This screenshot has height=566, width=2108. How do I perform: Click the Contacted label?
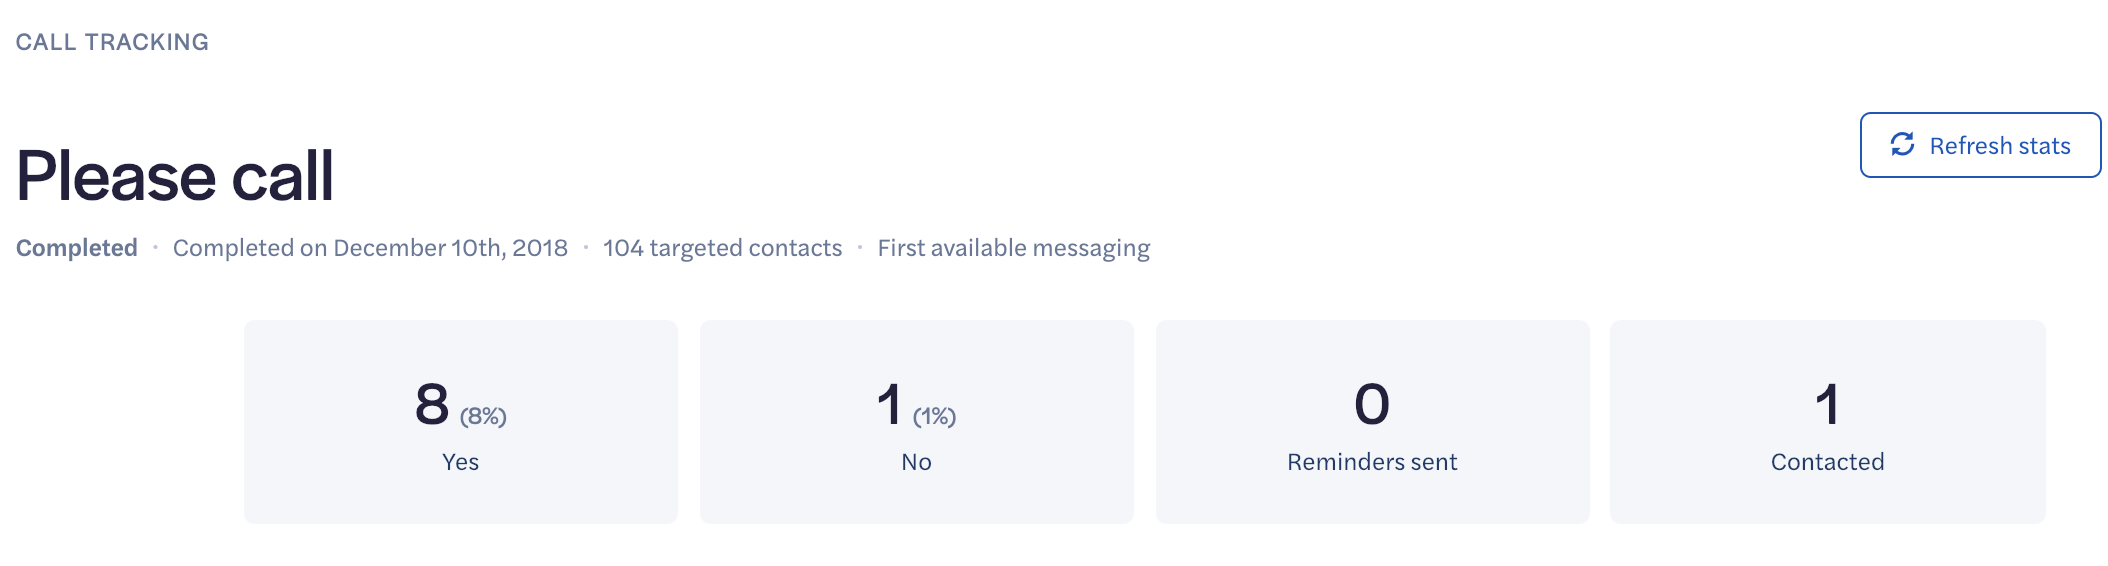pos(1828,462)
